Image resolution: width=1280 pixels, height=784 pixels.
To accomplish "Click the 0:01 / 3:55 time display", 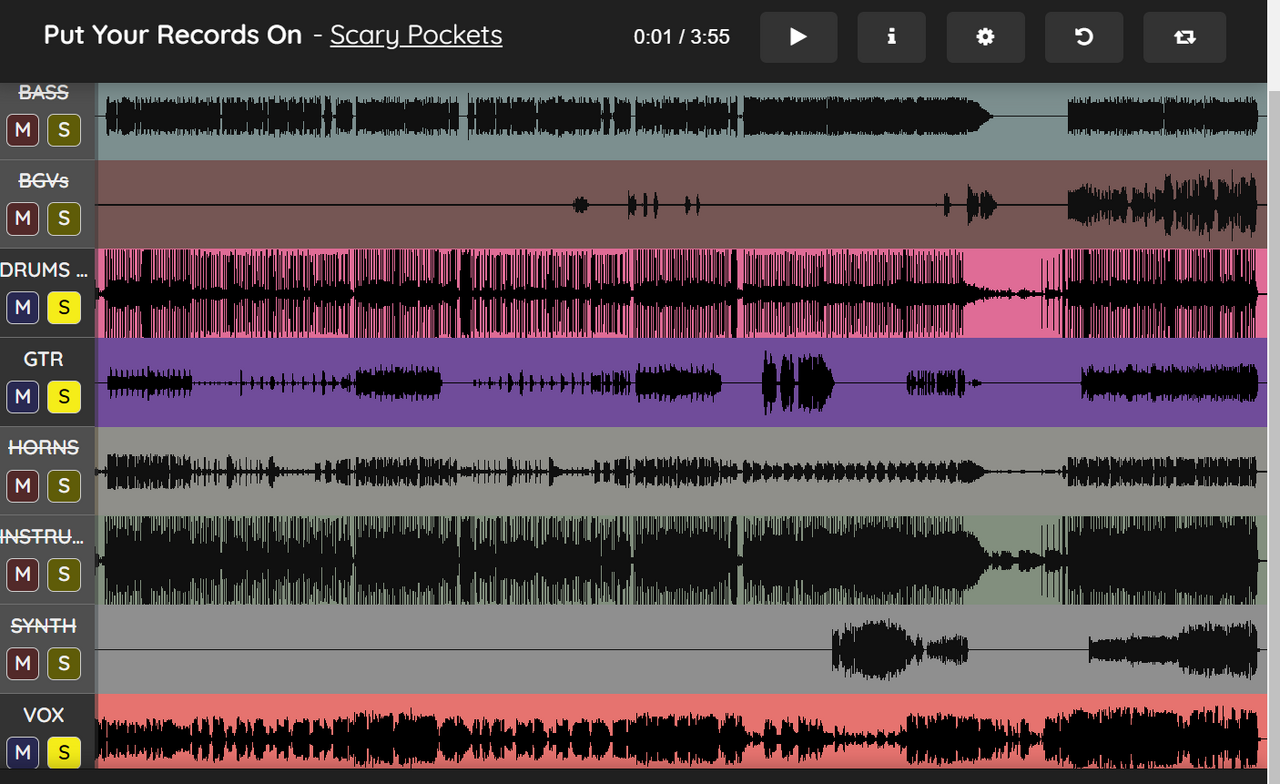I will point(681,37).
